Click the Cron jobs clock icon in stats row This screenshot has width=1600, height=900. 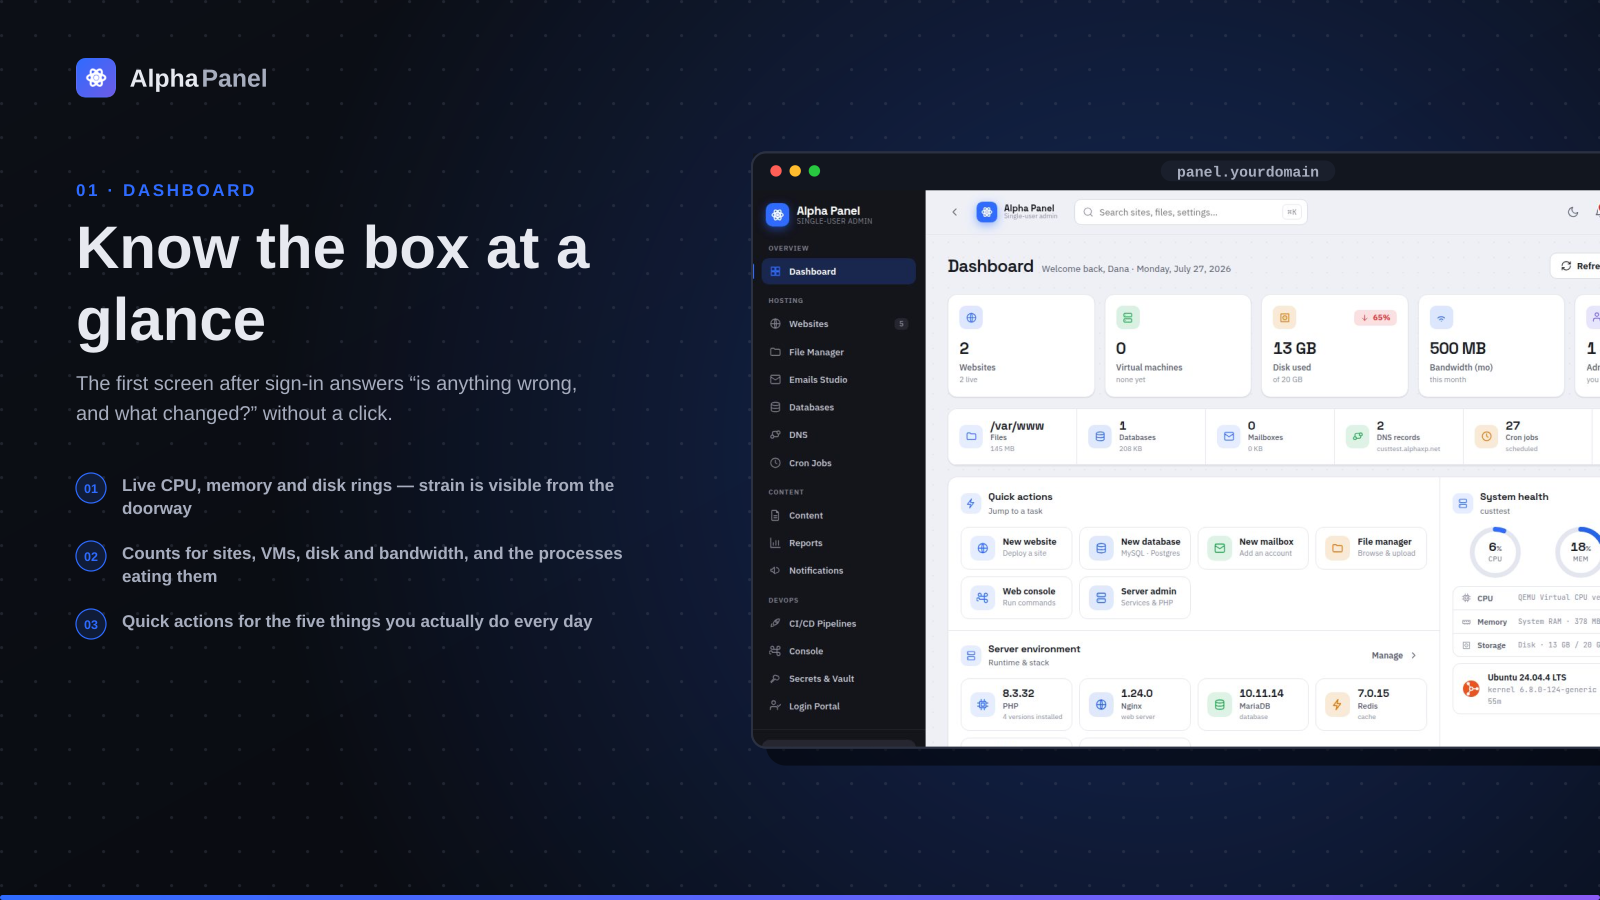point(1486,437)
